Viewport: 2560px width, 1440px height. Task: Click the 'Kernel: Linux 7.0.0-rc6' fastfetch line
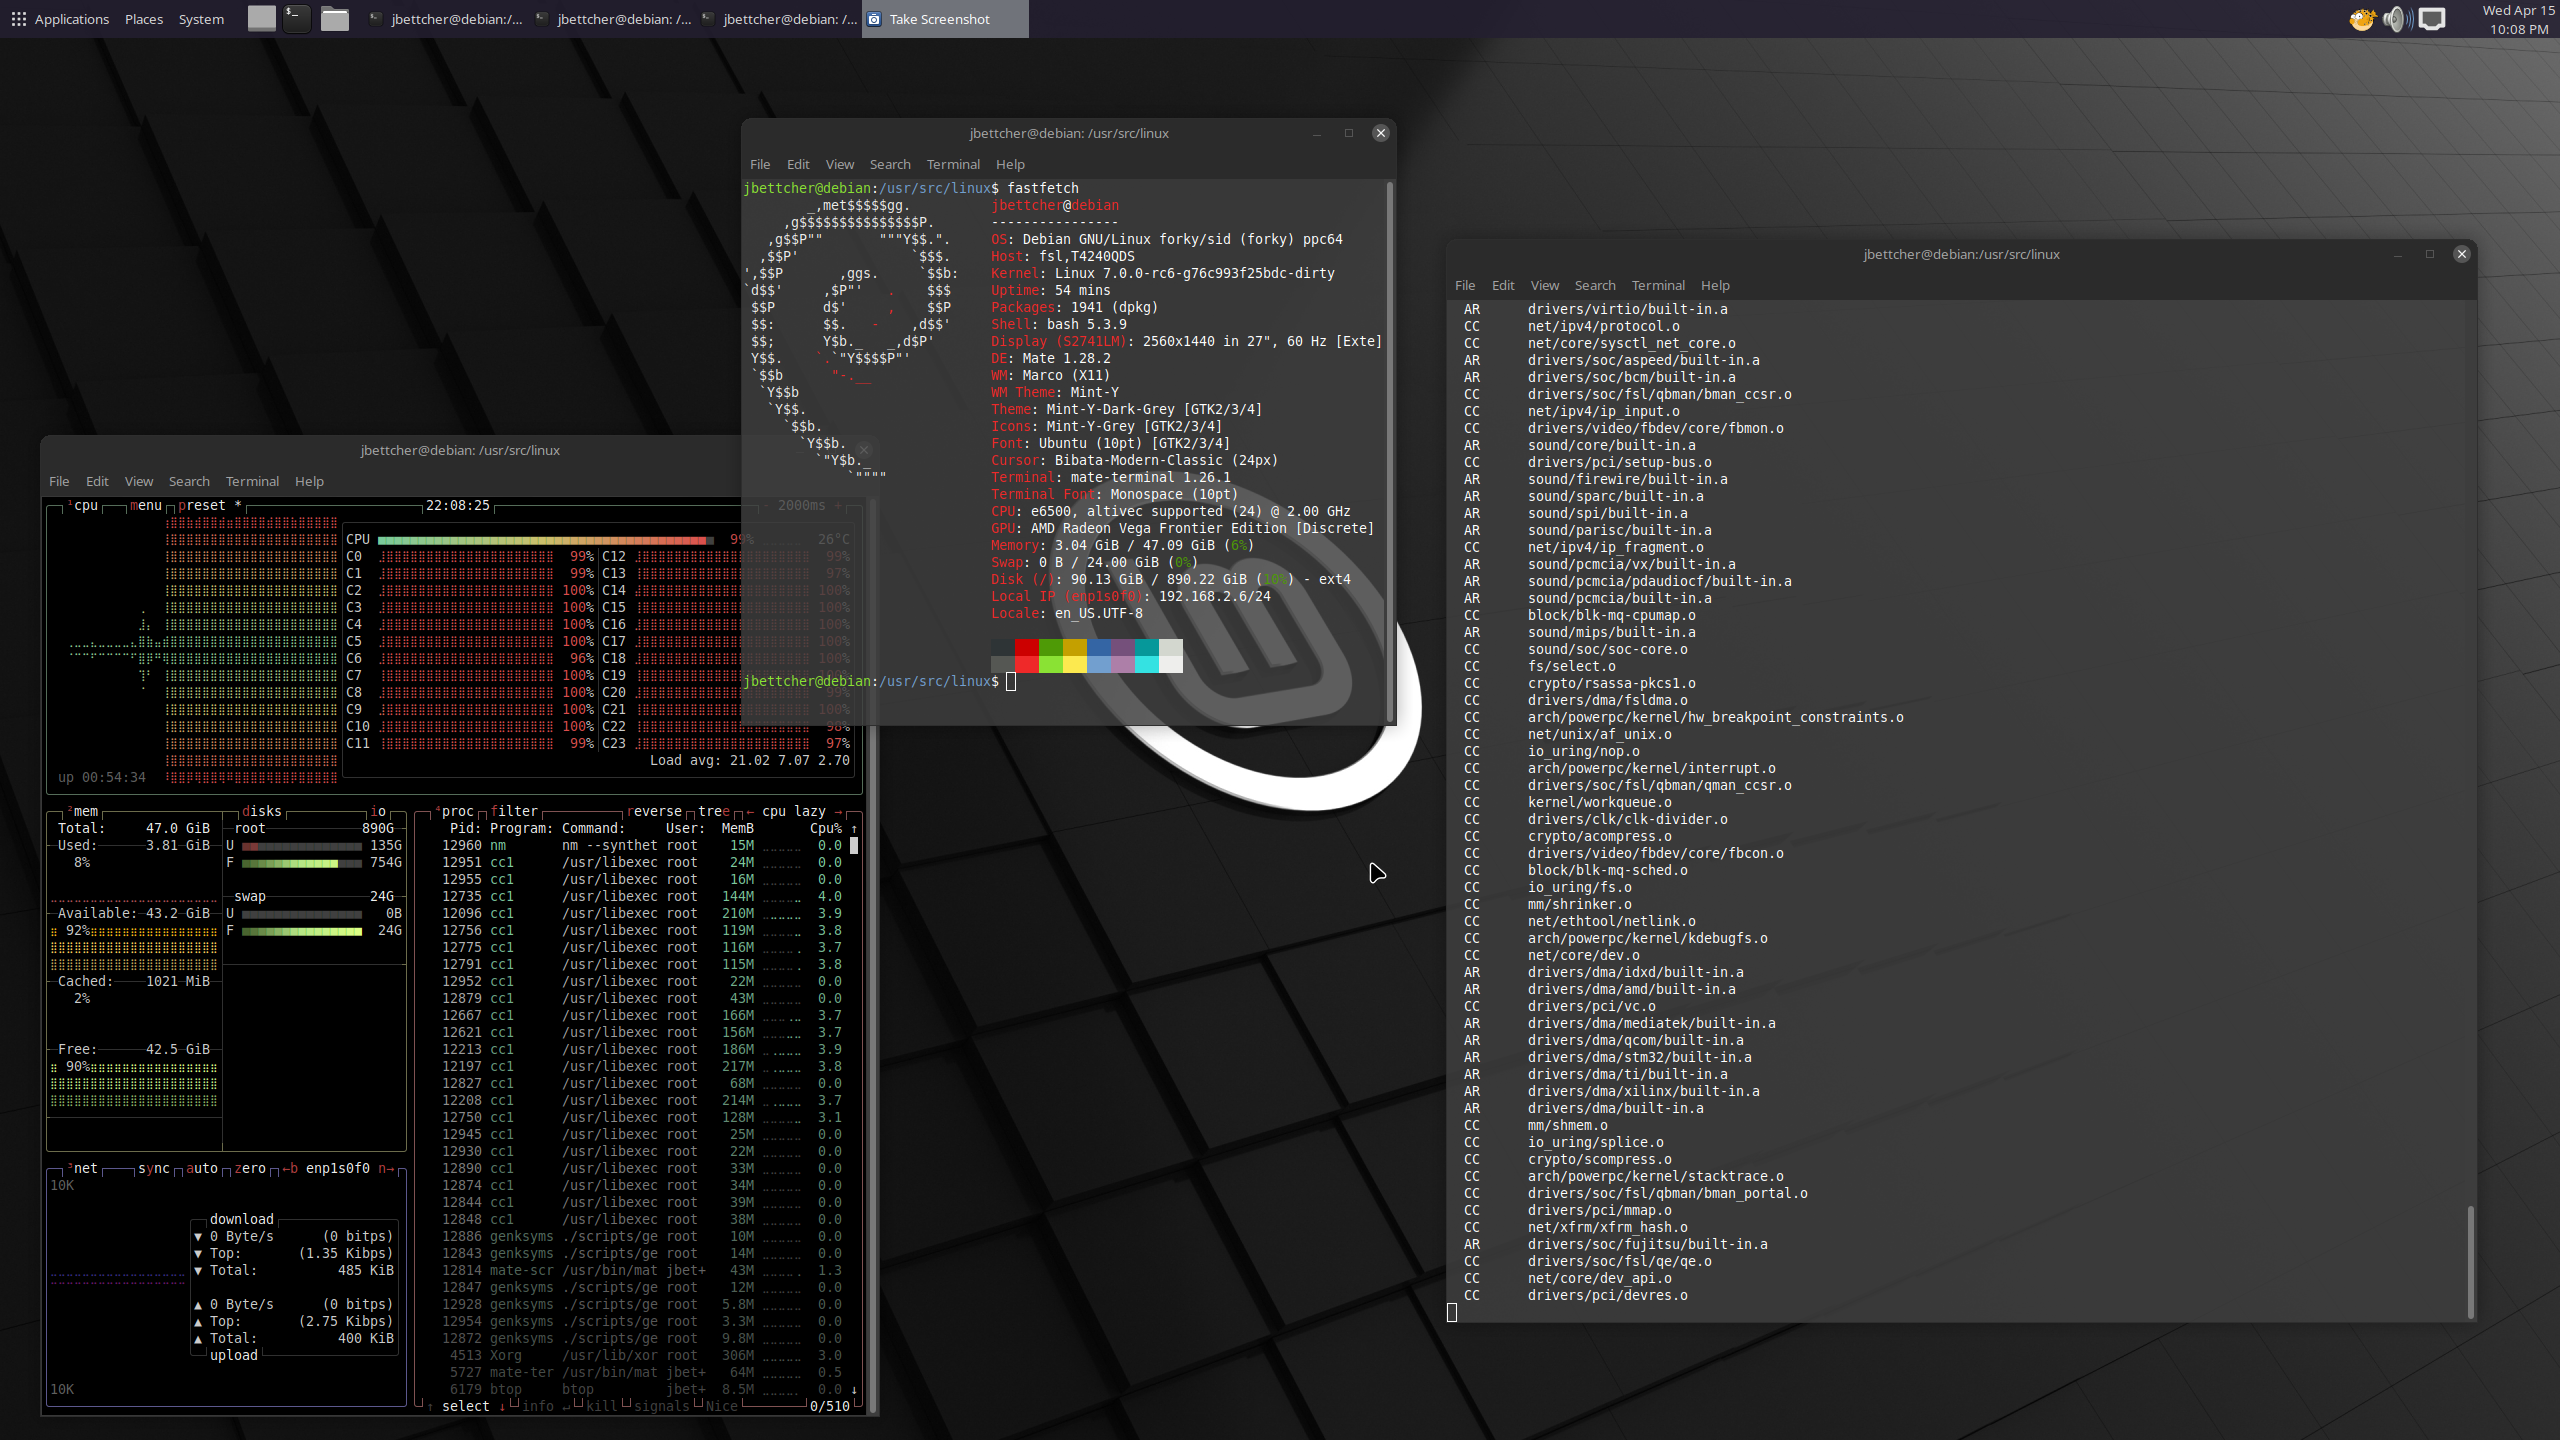tap(1163, 274)
